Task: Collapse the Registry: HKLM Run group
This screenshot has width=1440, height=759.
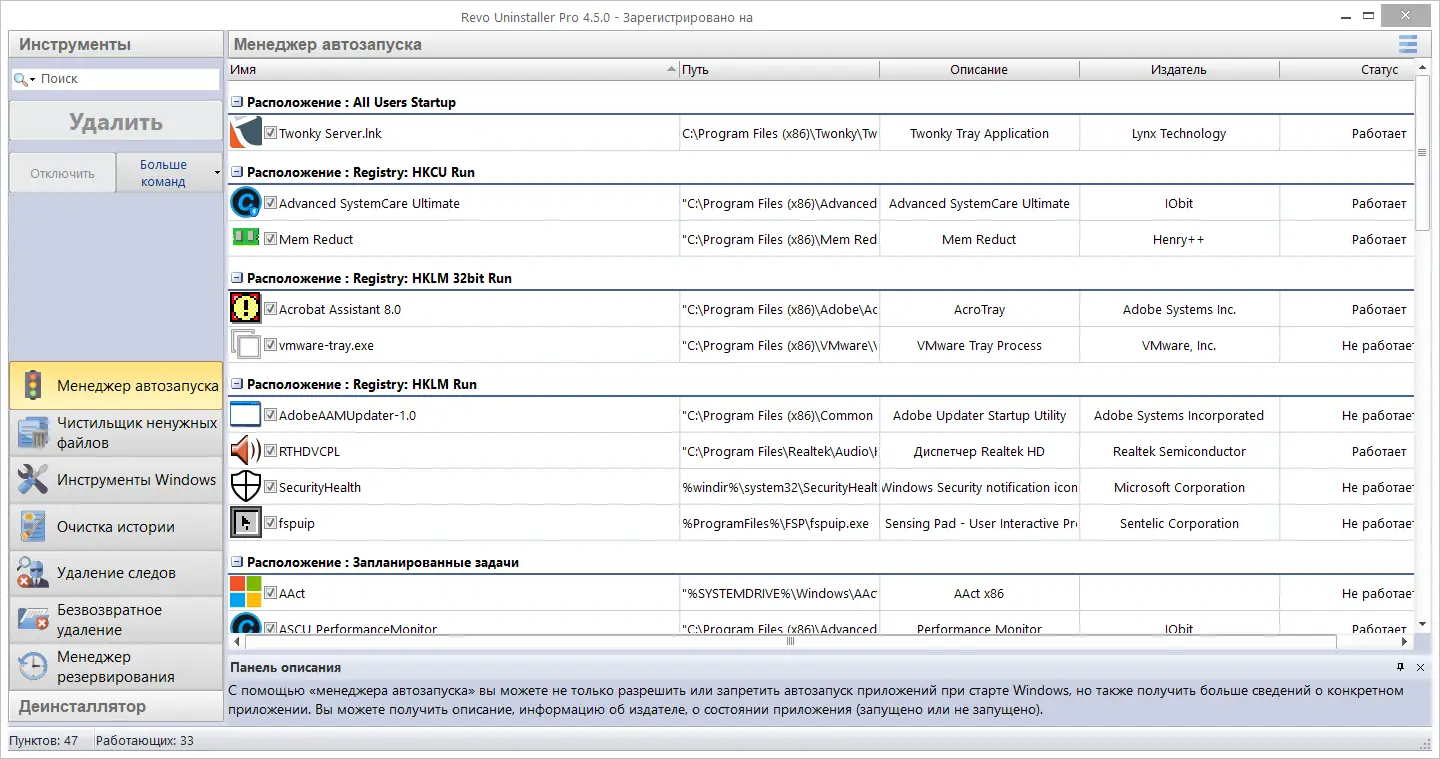Action: (237, 384)
